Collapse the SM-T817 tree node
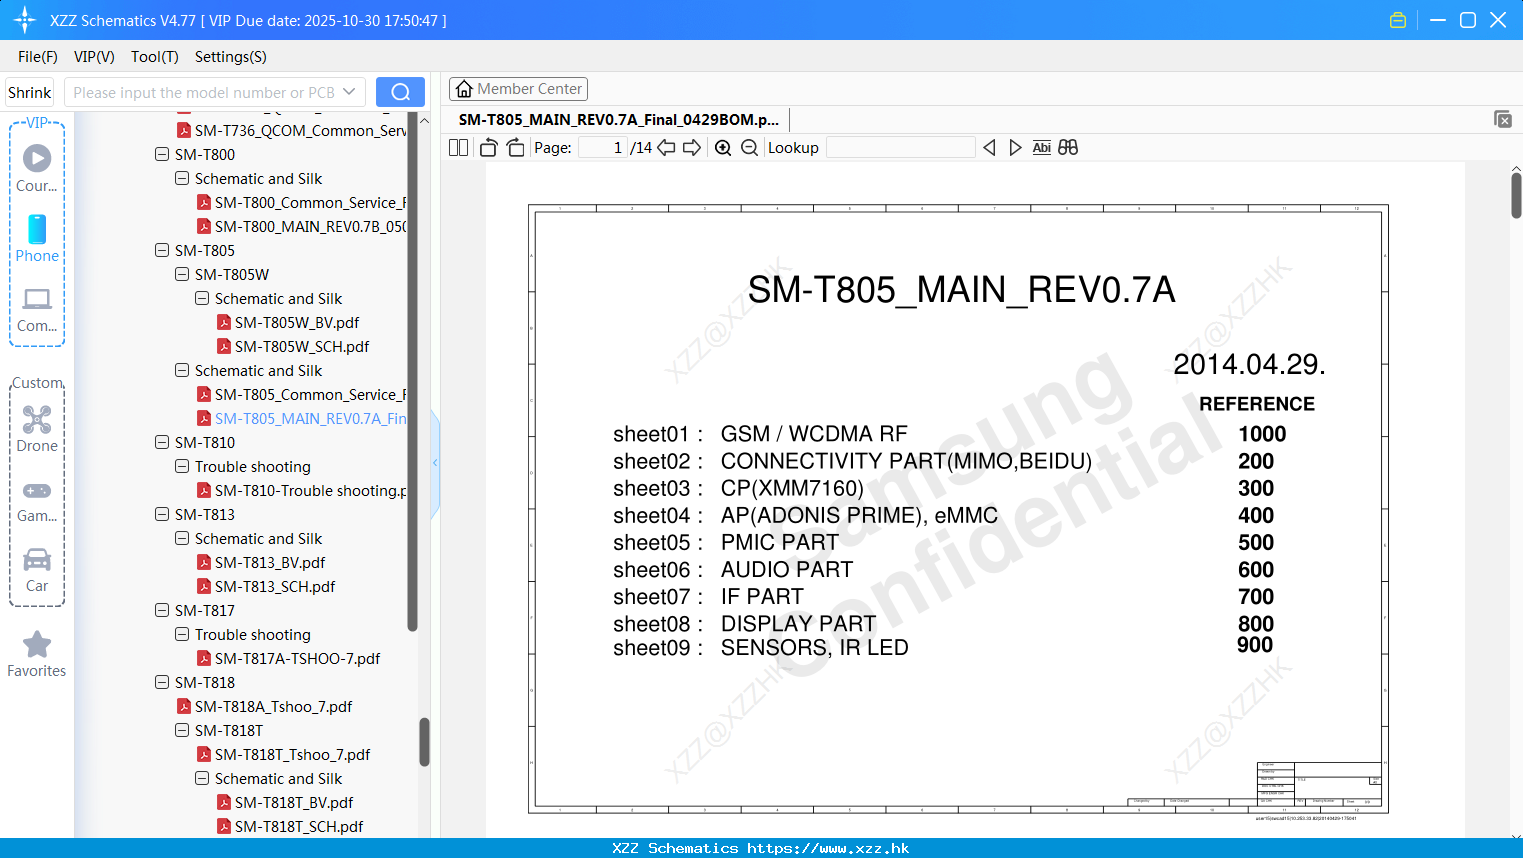The height and width of the screenshot is (858, 1523). click(162, 610)
